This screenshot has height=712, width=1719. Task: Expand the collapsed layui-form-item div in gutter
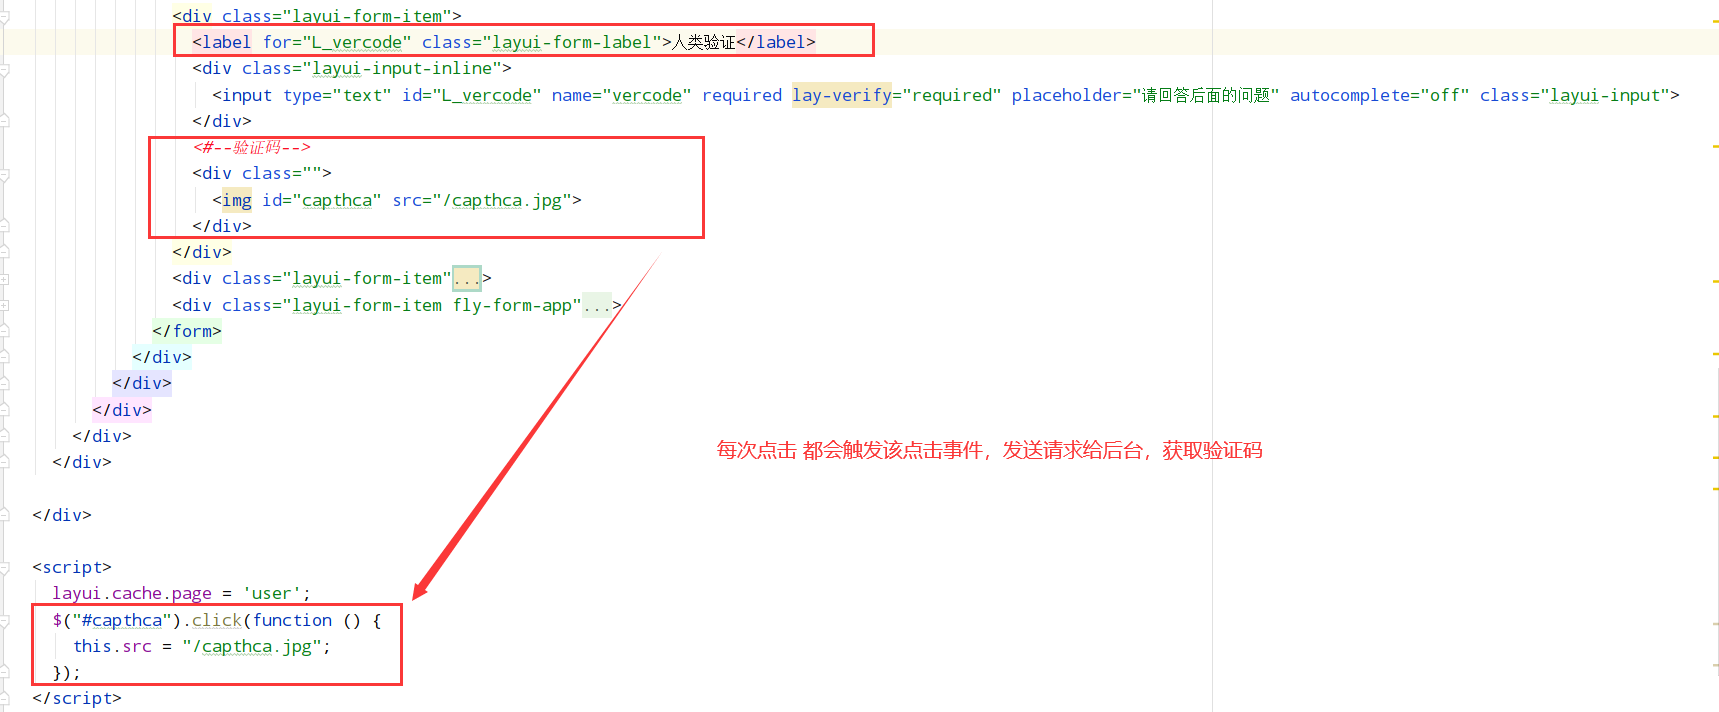(x=4, y=279)
